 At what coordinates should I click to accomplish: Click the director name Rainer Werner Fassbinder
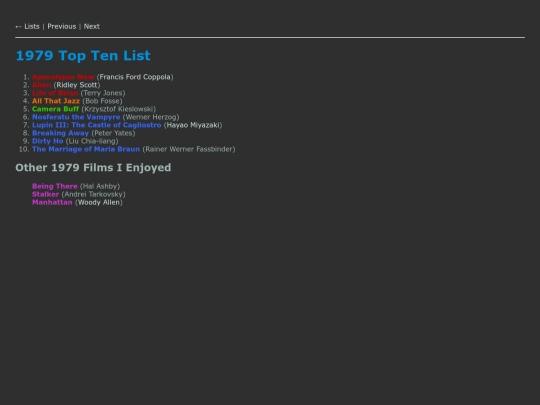click(x=189, y=149)
